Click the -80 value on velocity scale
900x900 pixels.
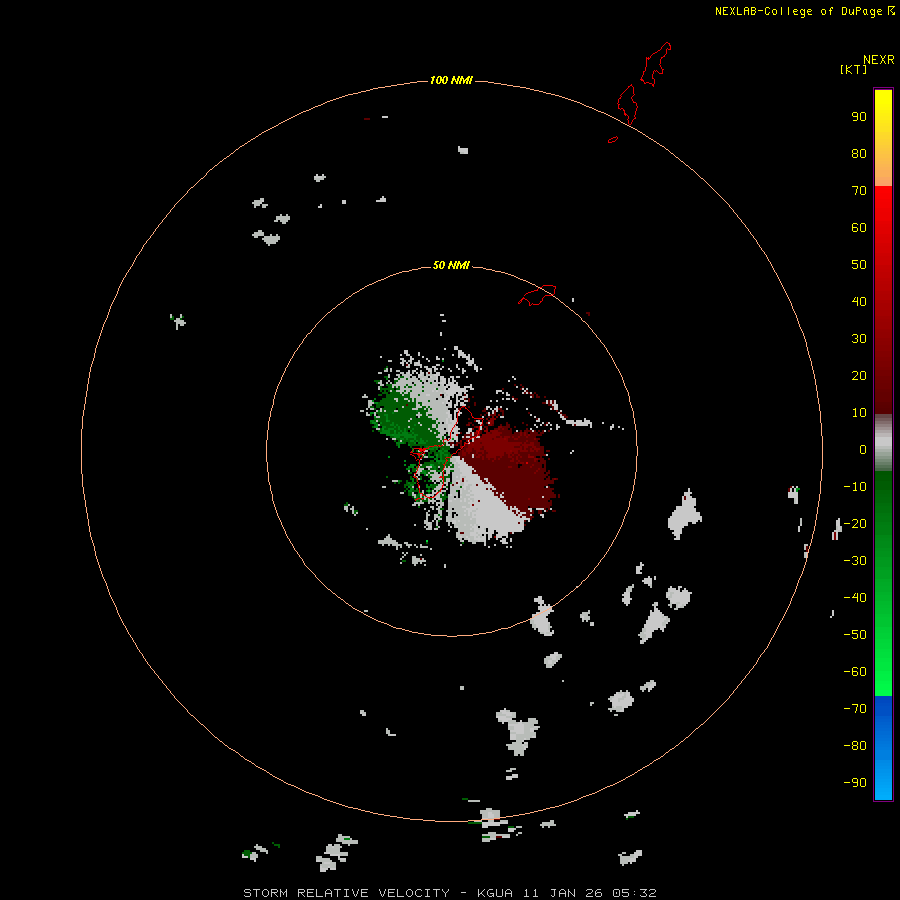(x=855, y=746)
